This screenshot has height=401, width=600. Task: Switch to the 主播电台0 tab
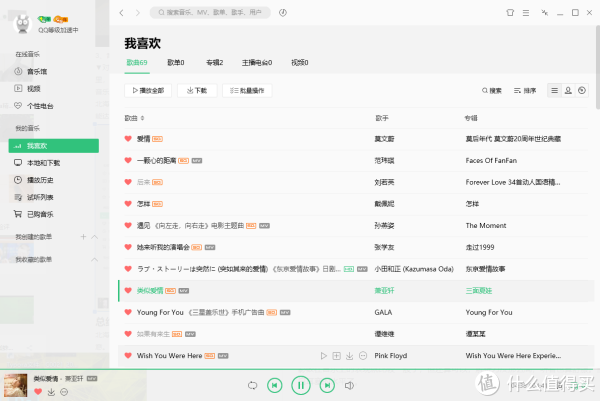257,62
